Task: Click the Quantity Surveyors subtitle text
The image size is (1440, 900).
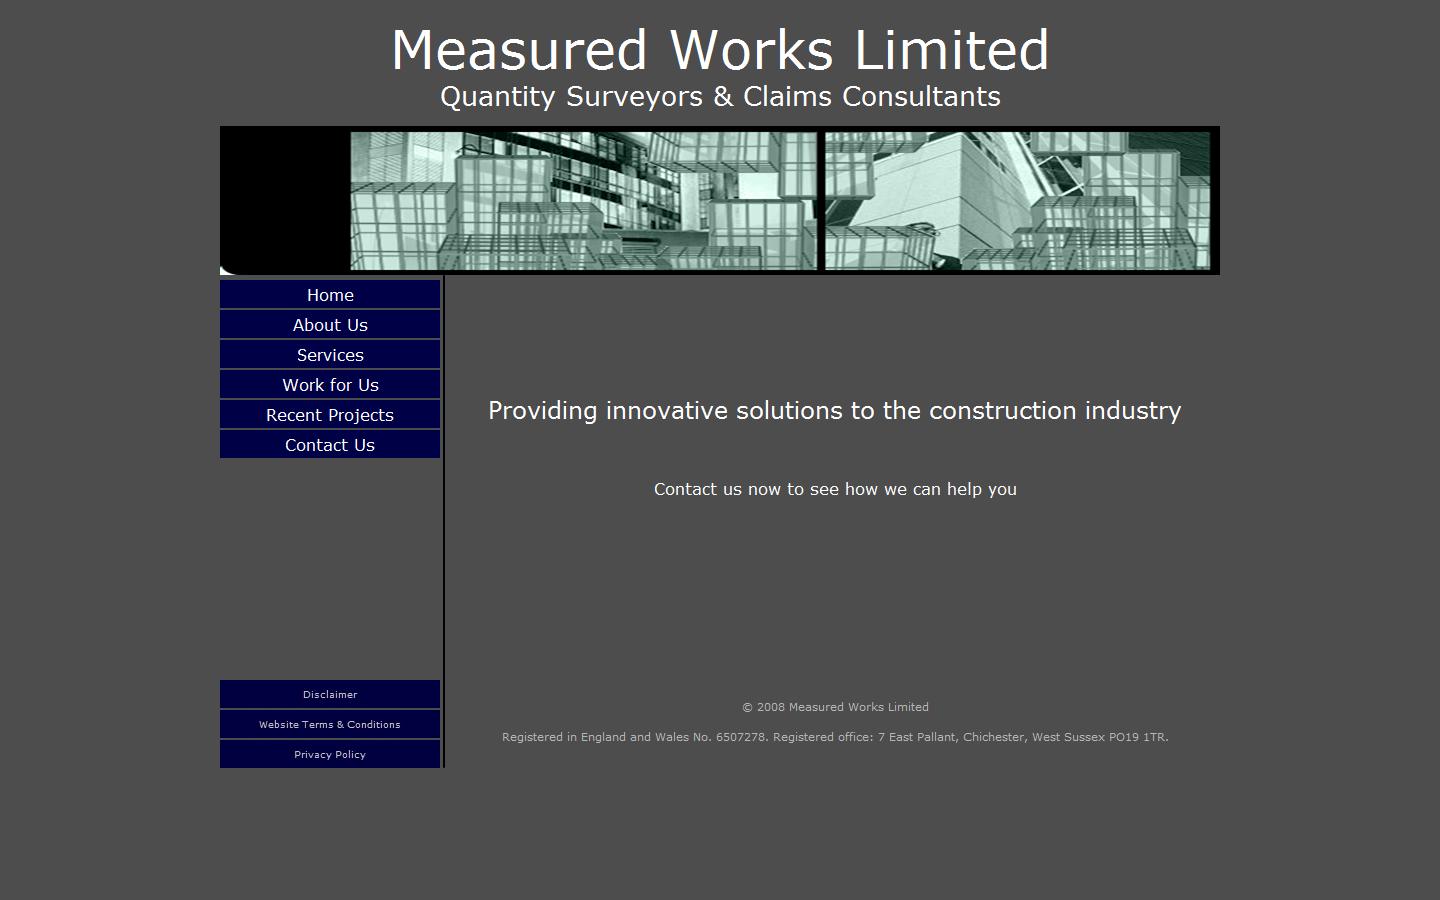Action: click(719, 97)
